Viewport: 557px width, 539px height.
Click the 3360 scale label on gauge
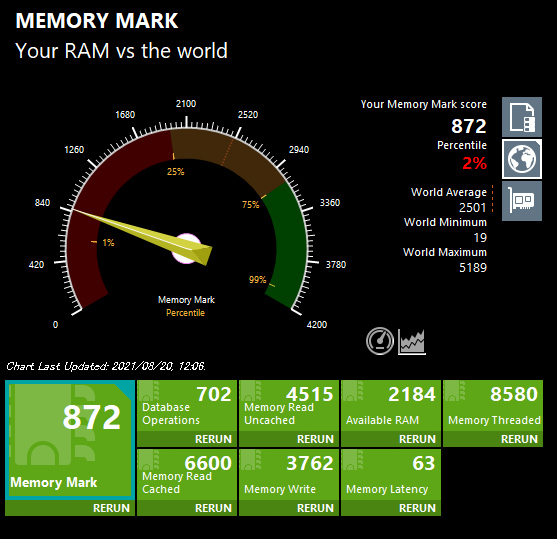pyautogui.click(x=330, y=203)
